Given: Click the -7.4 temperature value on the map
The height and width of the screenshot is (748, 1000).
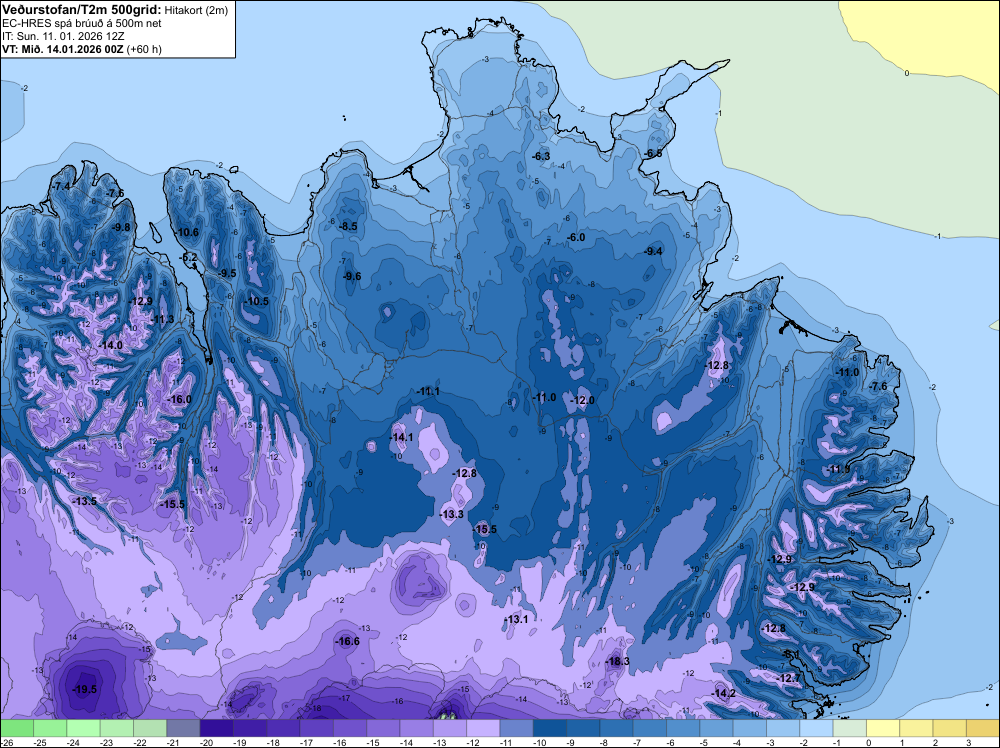Looking at the screenshot, I should pyautogui.click(x=62, y=186).
